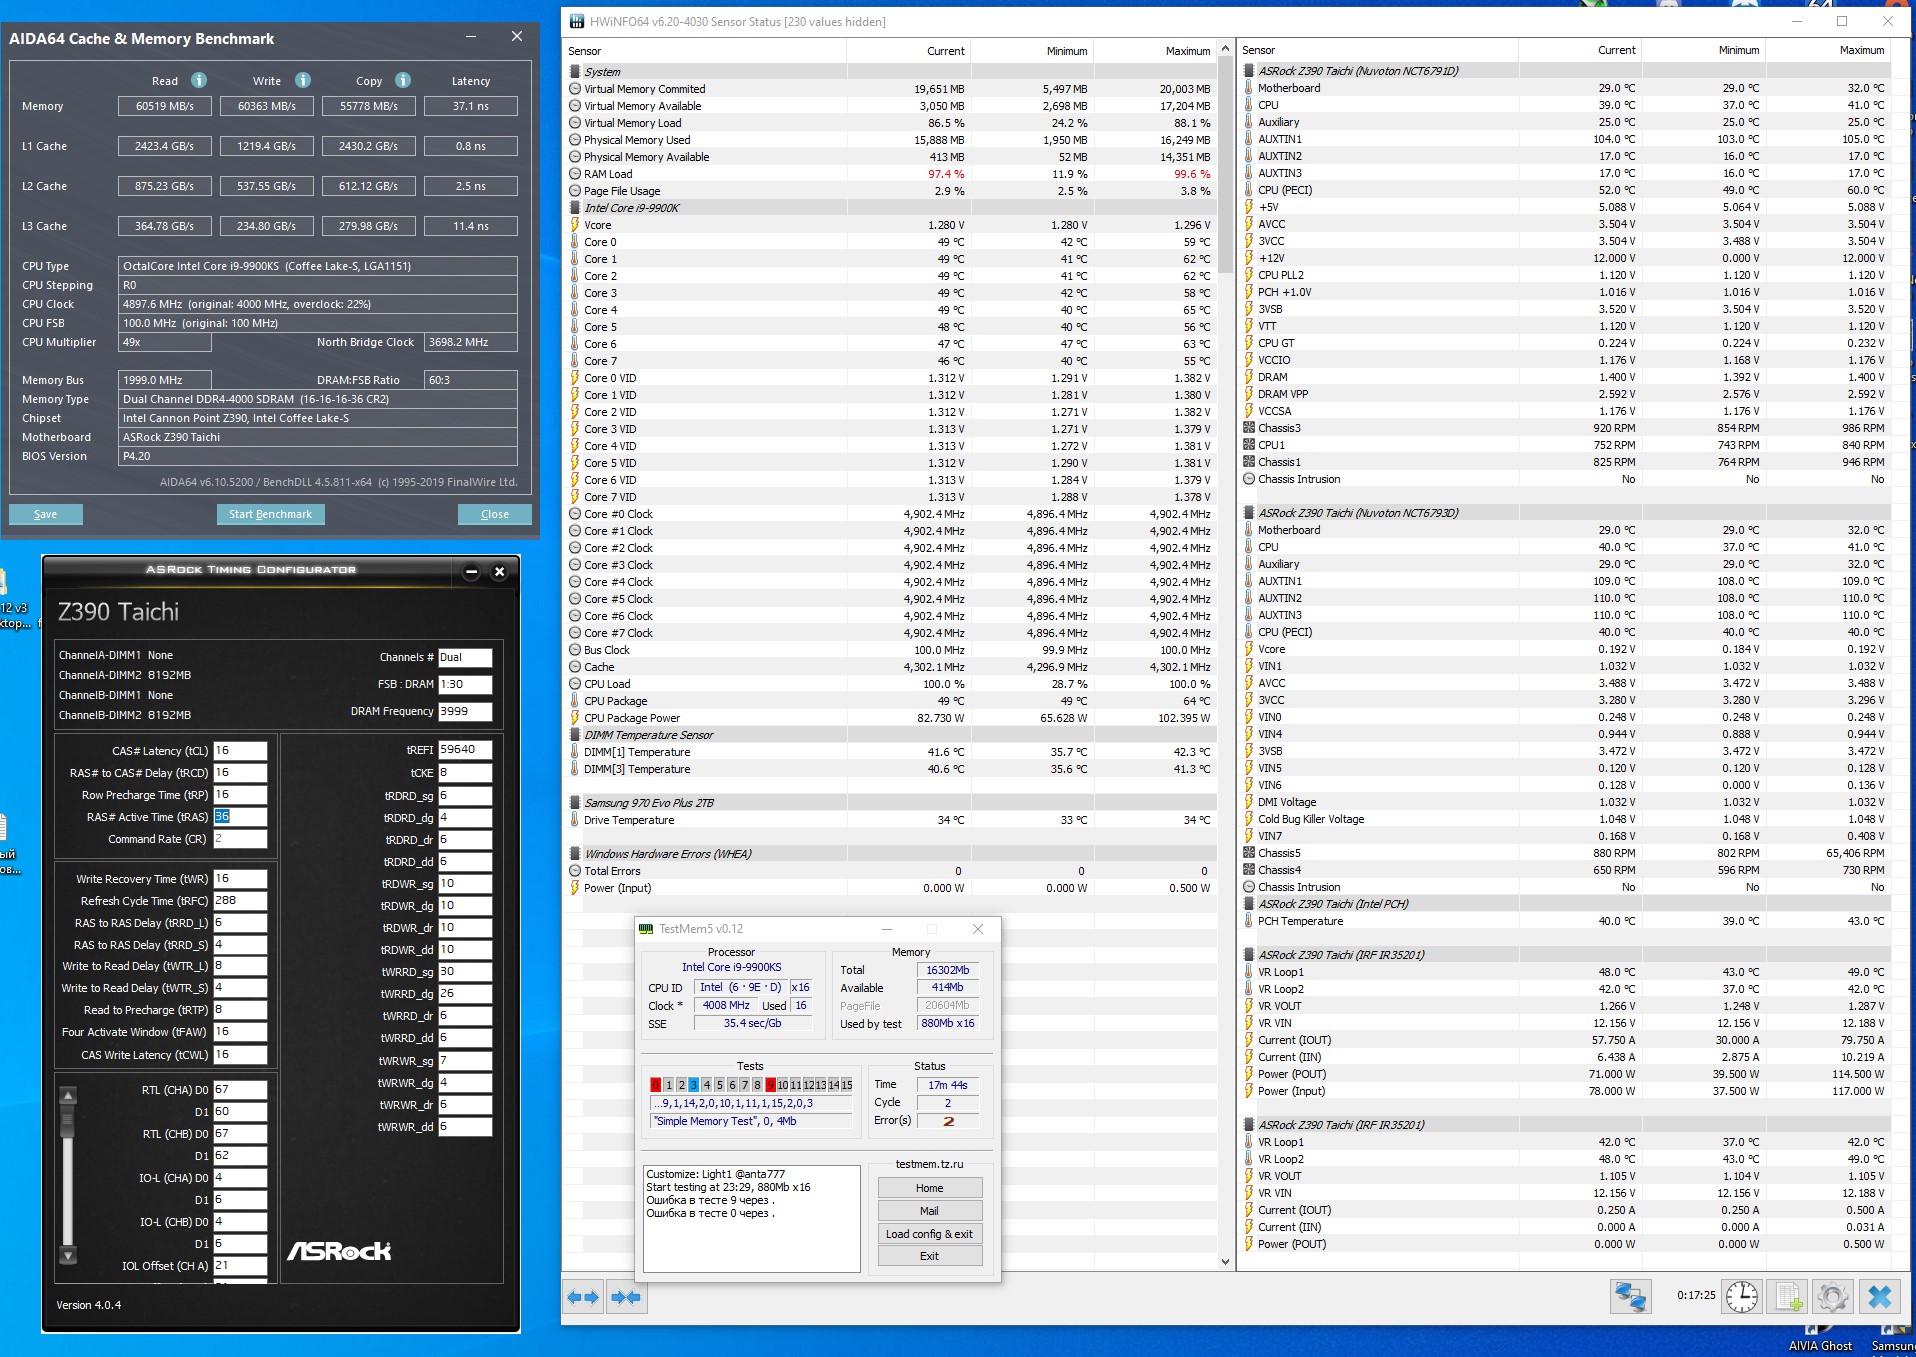Click the scroll down arrow in Timing Configurator RTL panel
Viewport: 1916px width, 1357px height.
point(68,1255)
